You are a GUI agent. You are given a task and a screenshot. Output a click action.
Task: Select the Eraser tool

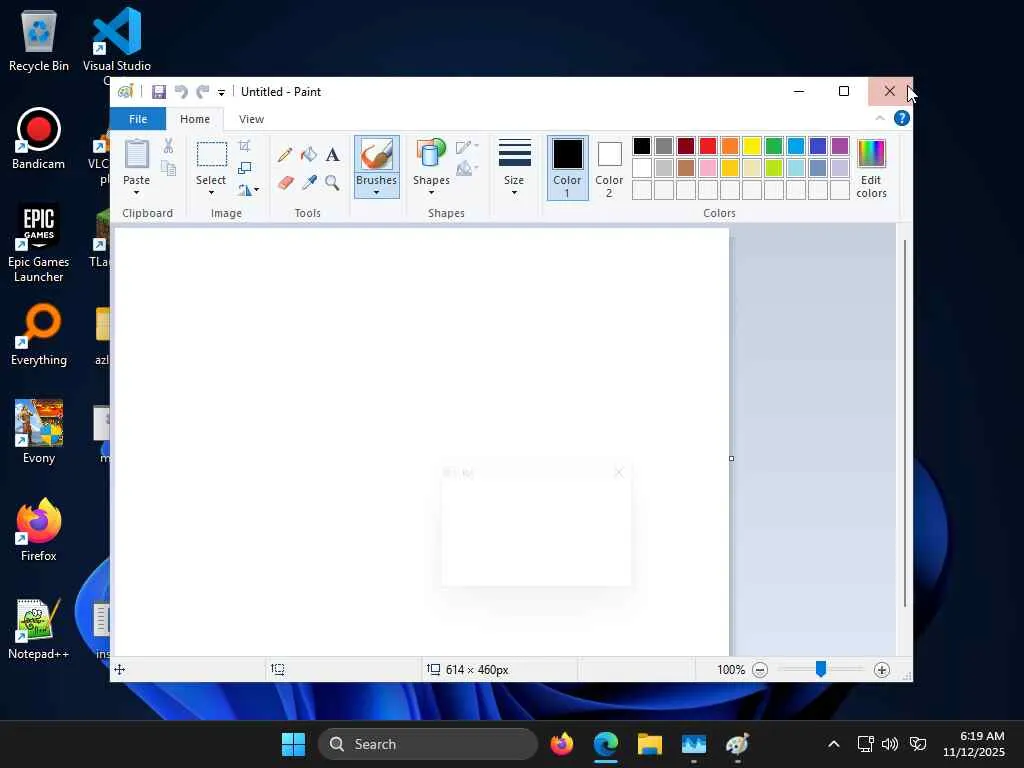(x=285, y=182)
